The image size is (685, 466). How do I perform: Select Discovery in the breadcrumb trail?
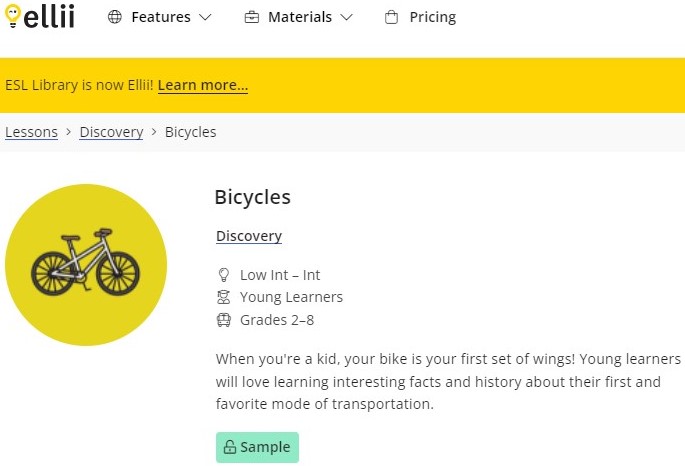coord(111,132)
